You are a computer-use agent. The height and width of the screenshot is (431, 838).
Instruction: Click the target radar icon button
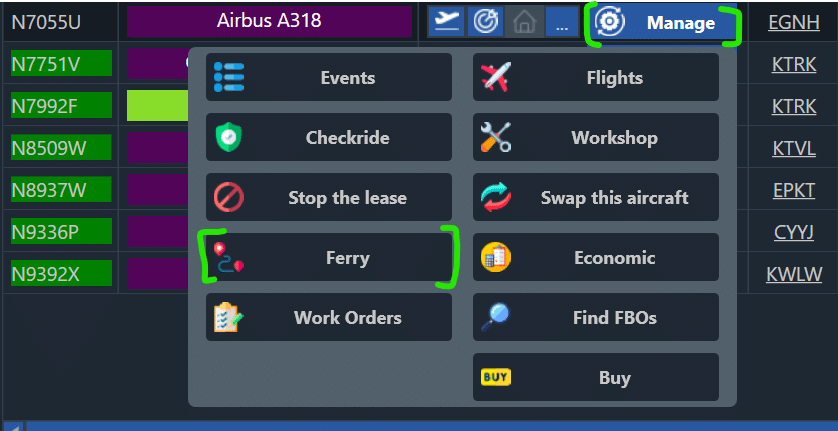(485, 22)
